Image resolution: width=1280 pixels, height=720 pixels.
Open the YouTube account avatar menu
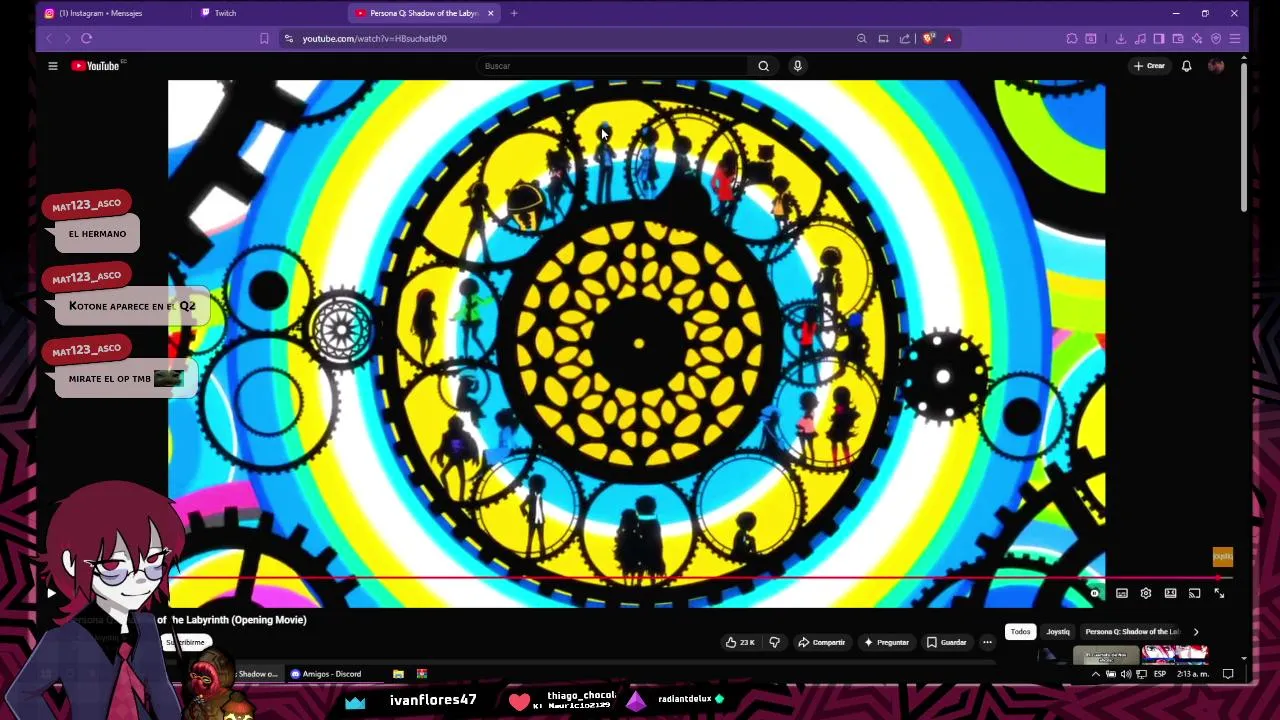pyautogui.click(x=1216, y=66)
